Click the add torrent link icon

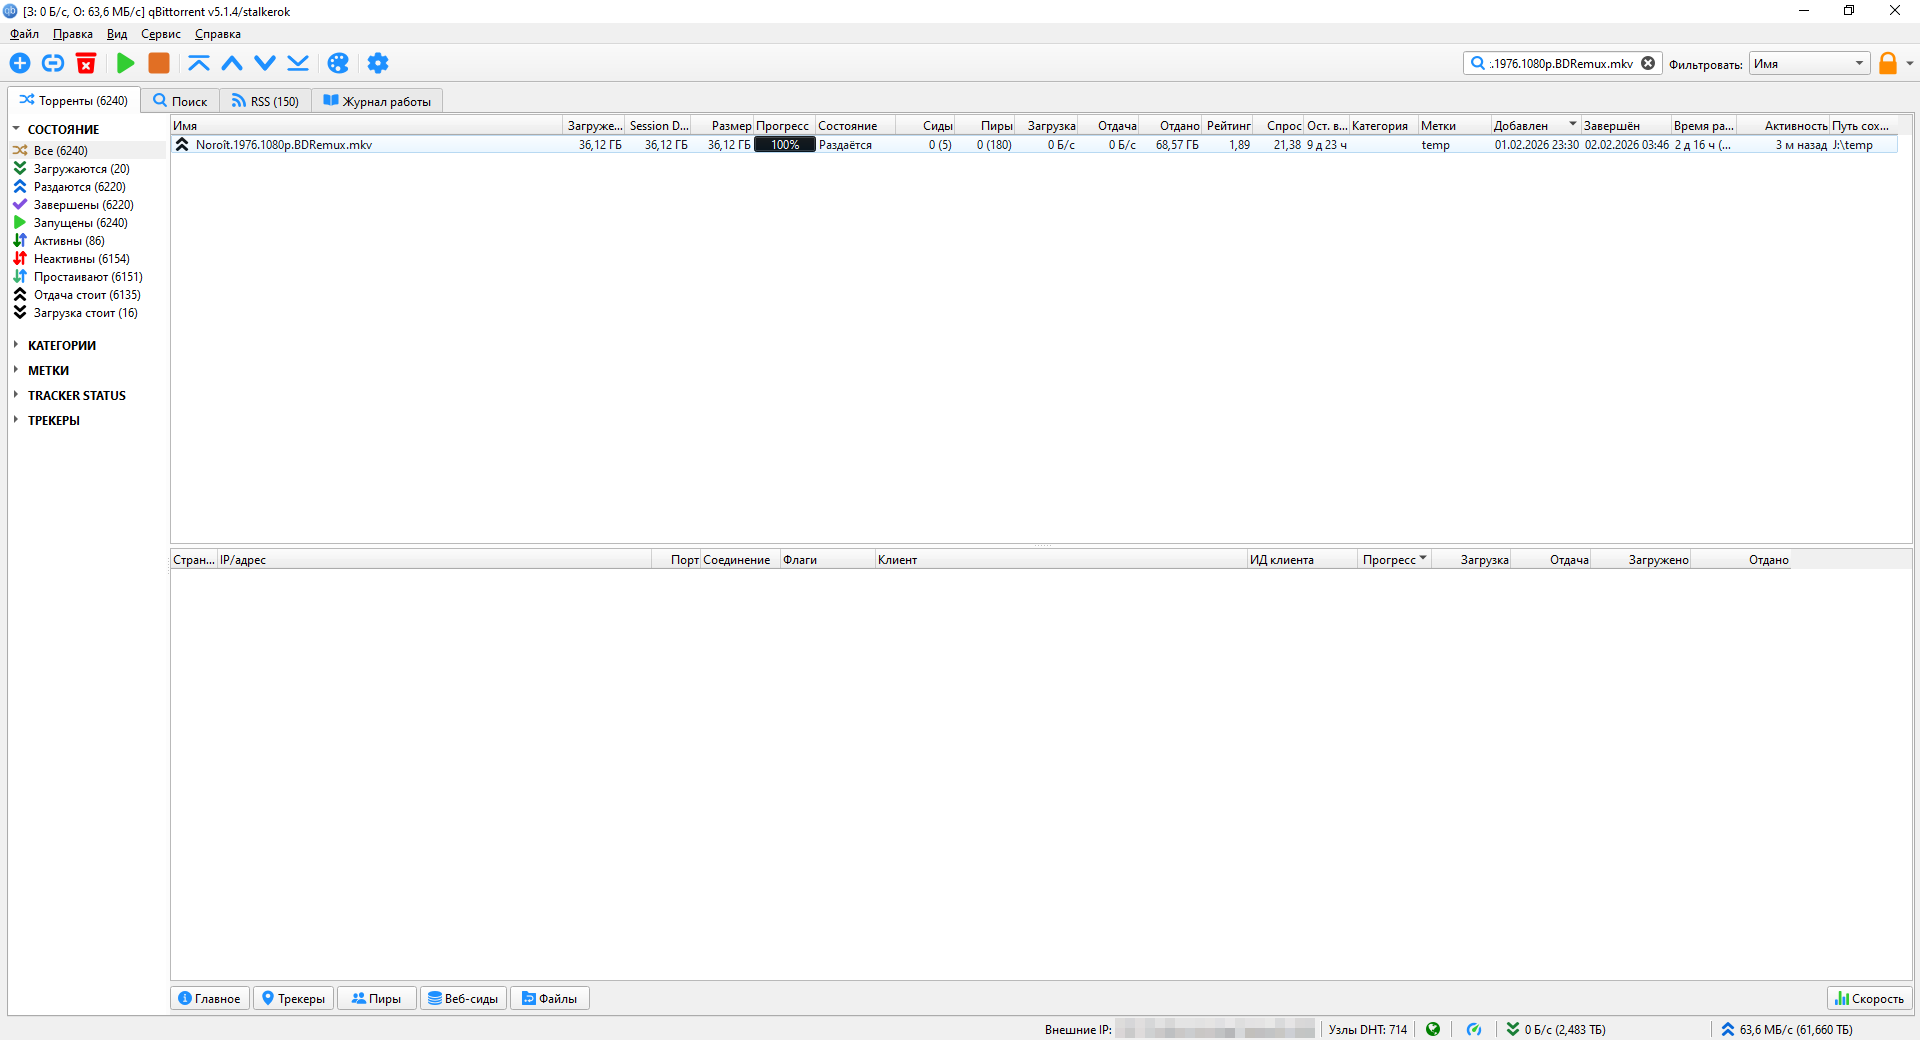[53, 63]
